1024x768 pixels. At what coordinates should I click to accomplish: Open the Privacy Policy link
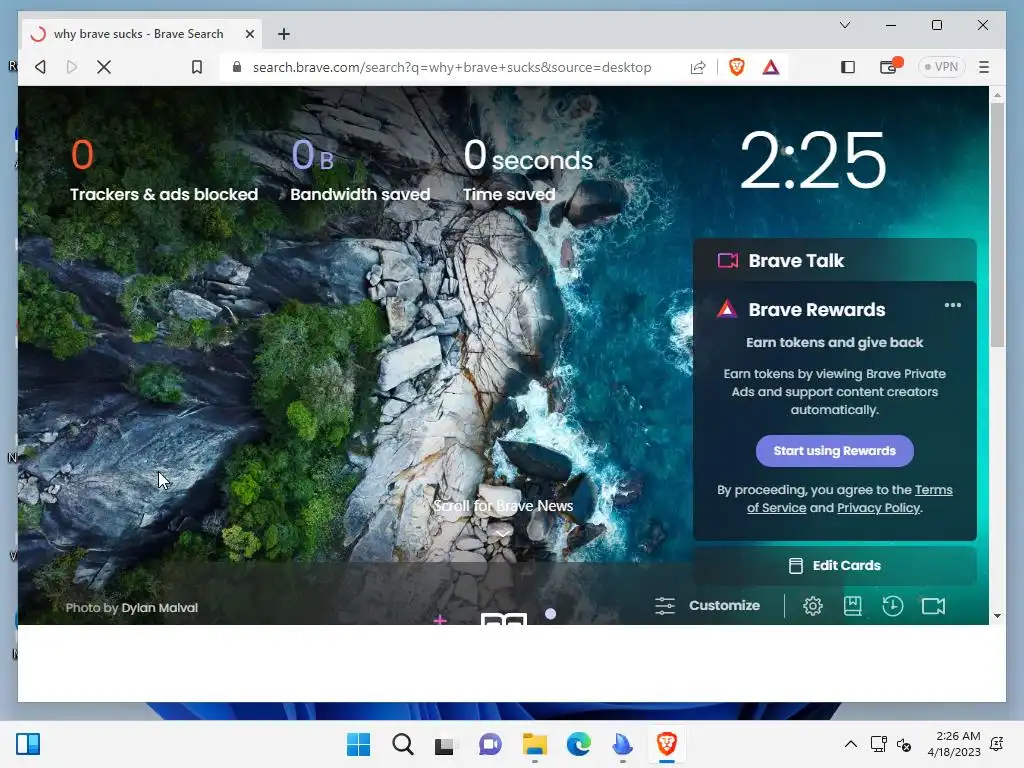click(x=878, y=507)
